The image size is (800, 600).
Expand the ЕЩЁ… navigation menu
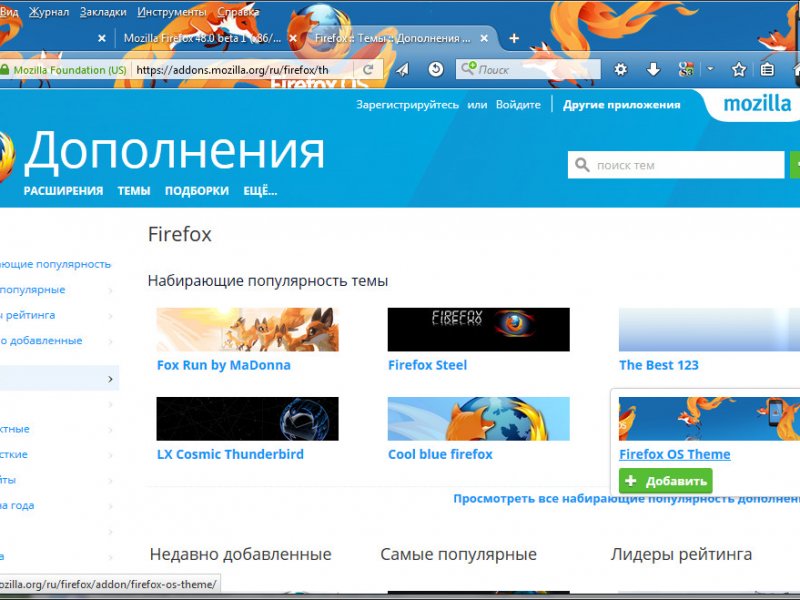[260, 191]
